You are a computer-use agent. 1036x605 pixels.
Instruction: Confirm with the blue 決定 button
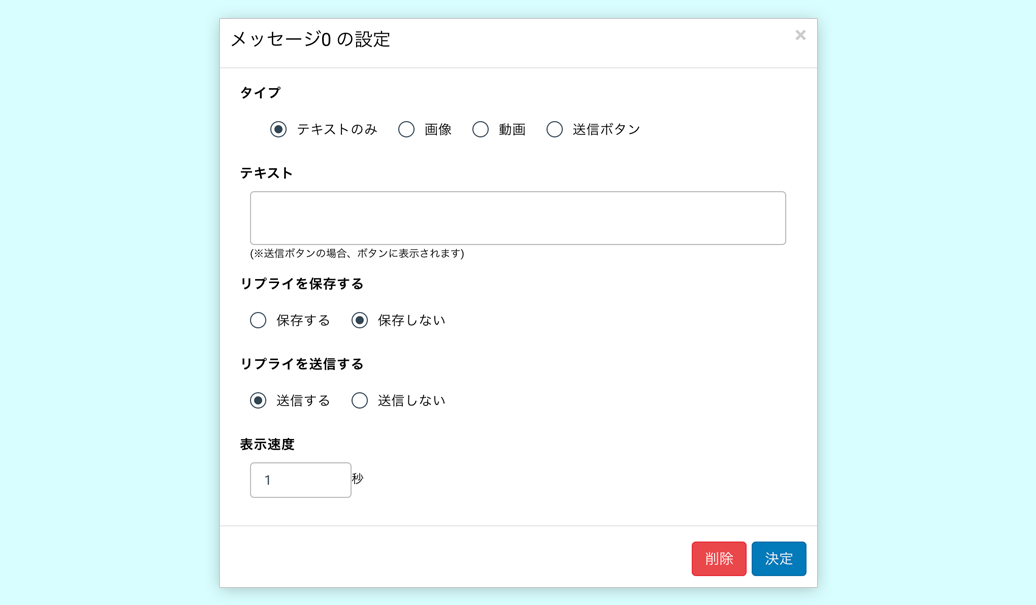[778, 559]
